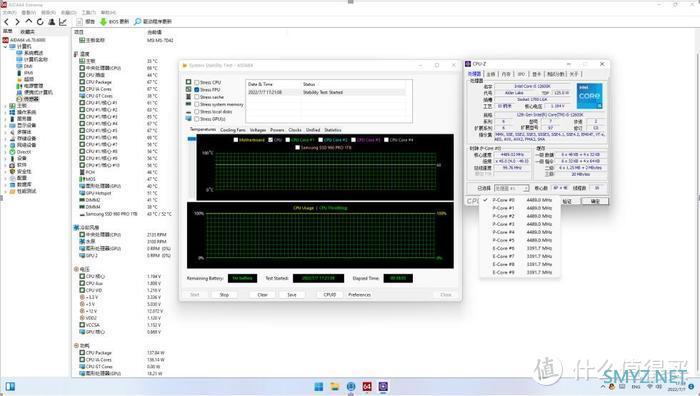
Task: Click the user icon in AIDA64 toolbar
Action: point(52,21)
